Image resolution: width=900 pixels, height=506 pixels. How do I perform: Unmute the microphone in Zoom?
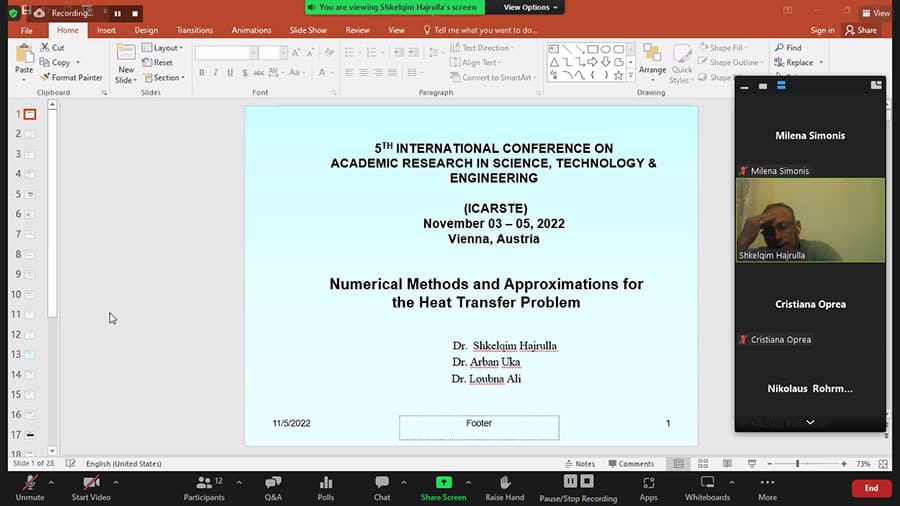pos(30,487)
